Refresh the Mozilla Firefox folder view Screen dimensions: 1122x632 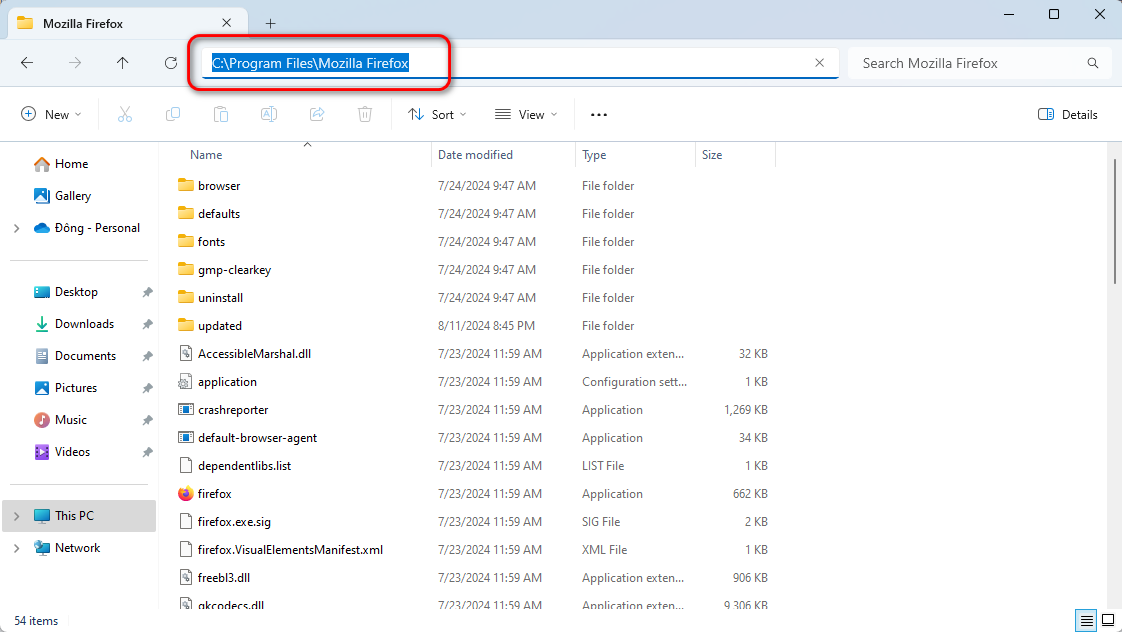[x=170, y=63]
